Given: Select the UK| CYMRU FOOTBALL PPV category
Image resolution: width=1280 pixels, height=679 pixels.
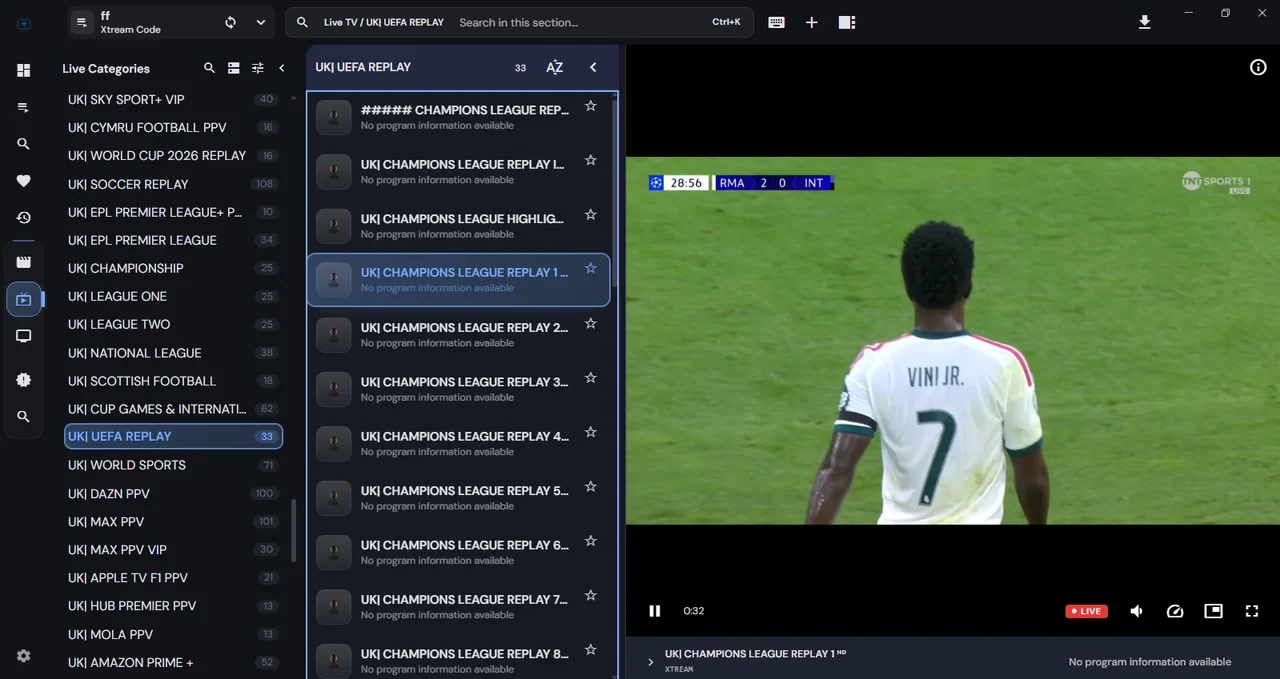Looking at the screenshot, I should click(x=172, y=127).
